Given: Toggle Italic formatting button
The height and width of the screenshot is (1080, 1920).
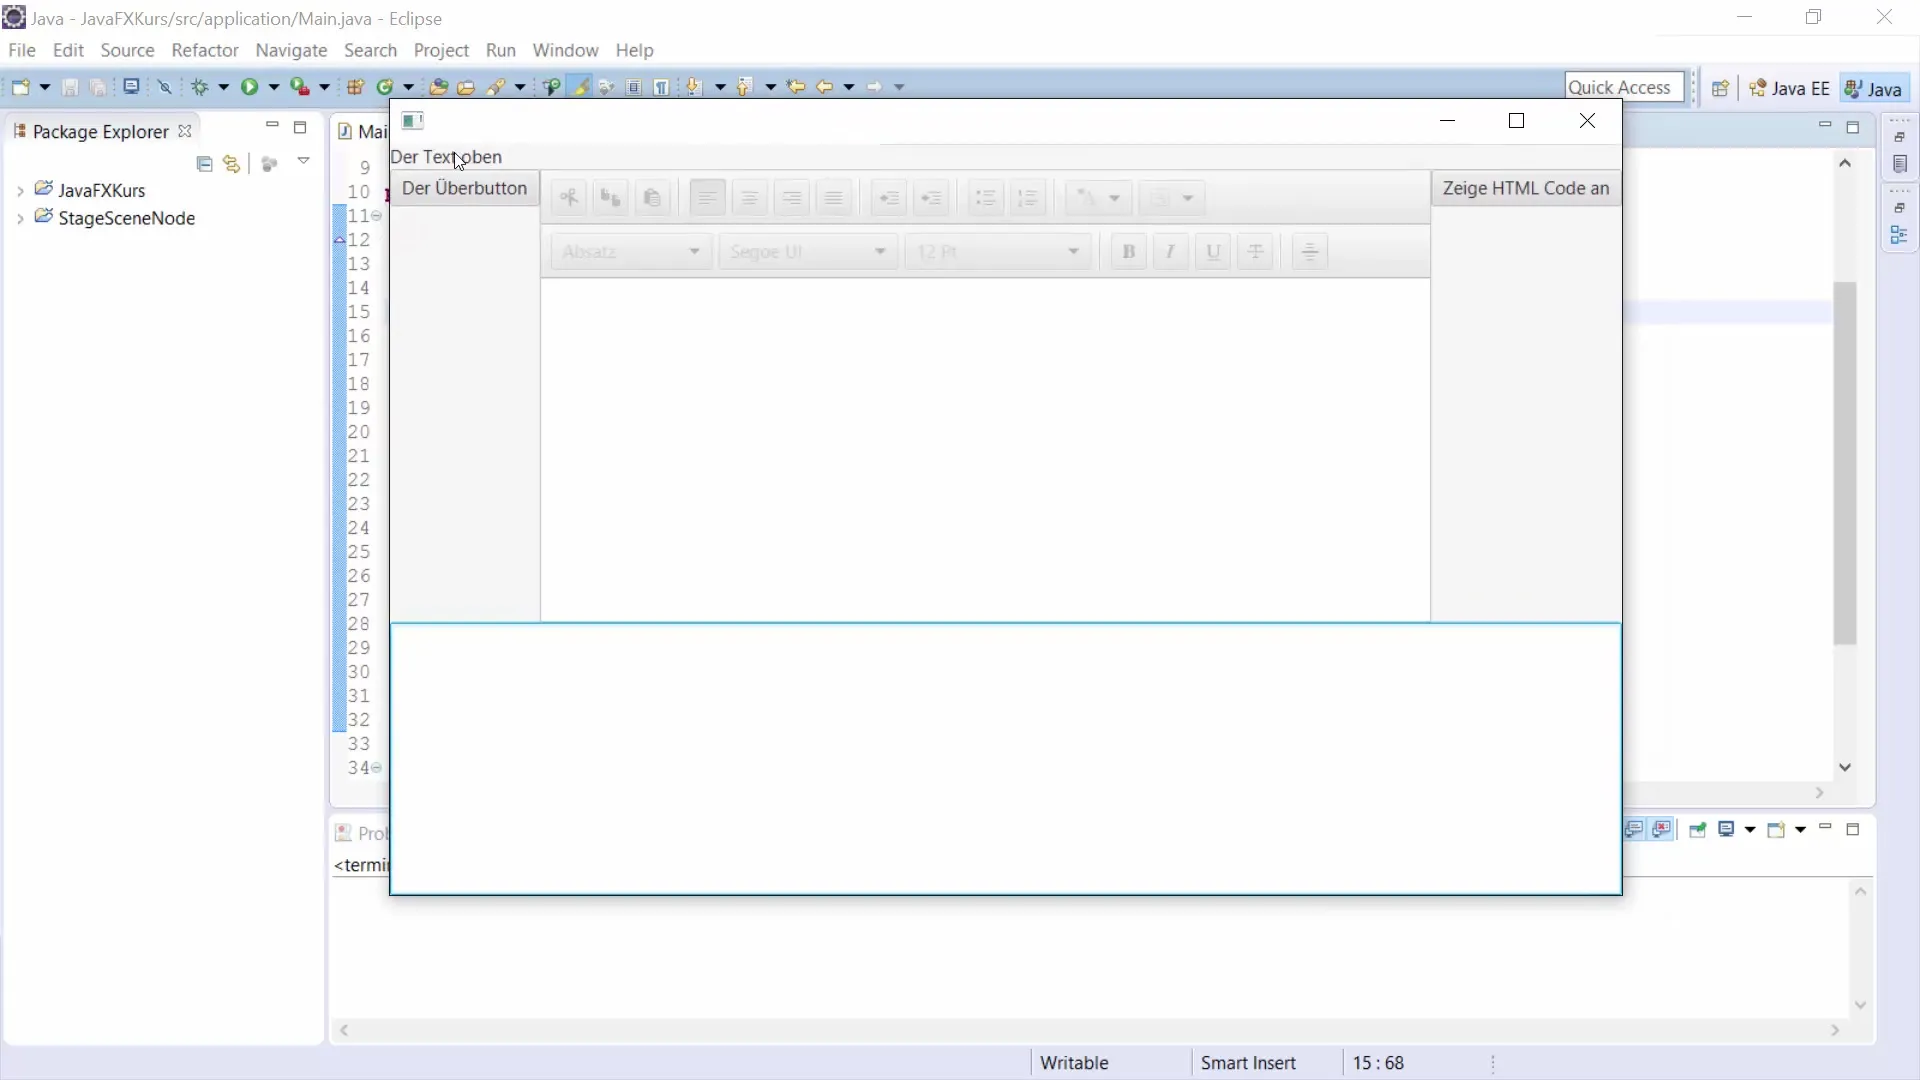Looking at the screenshot, I should pos(1170,252).
